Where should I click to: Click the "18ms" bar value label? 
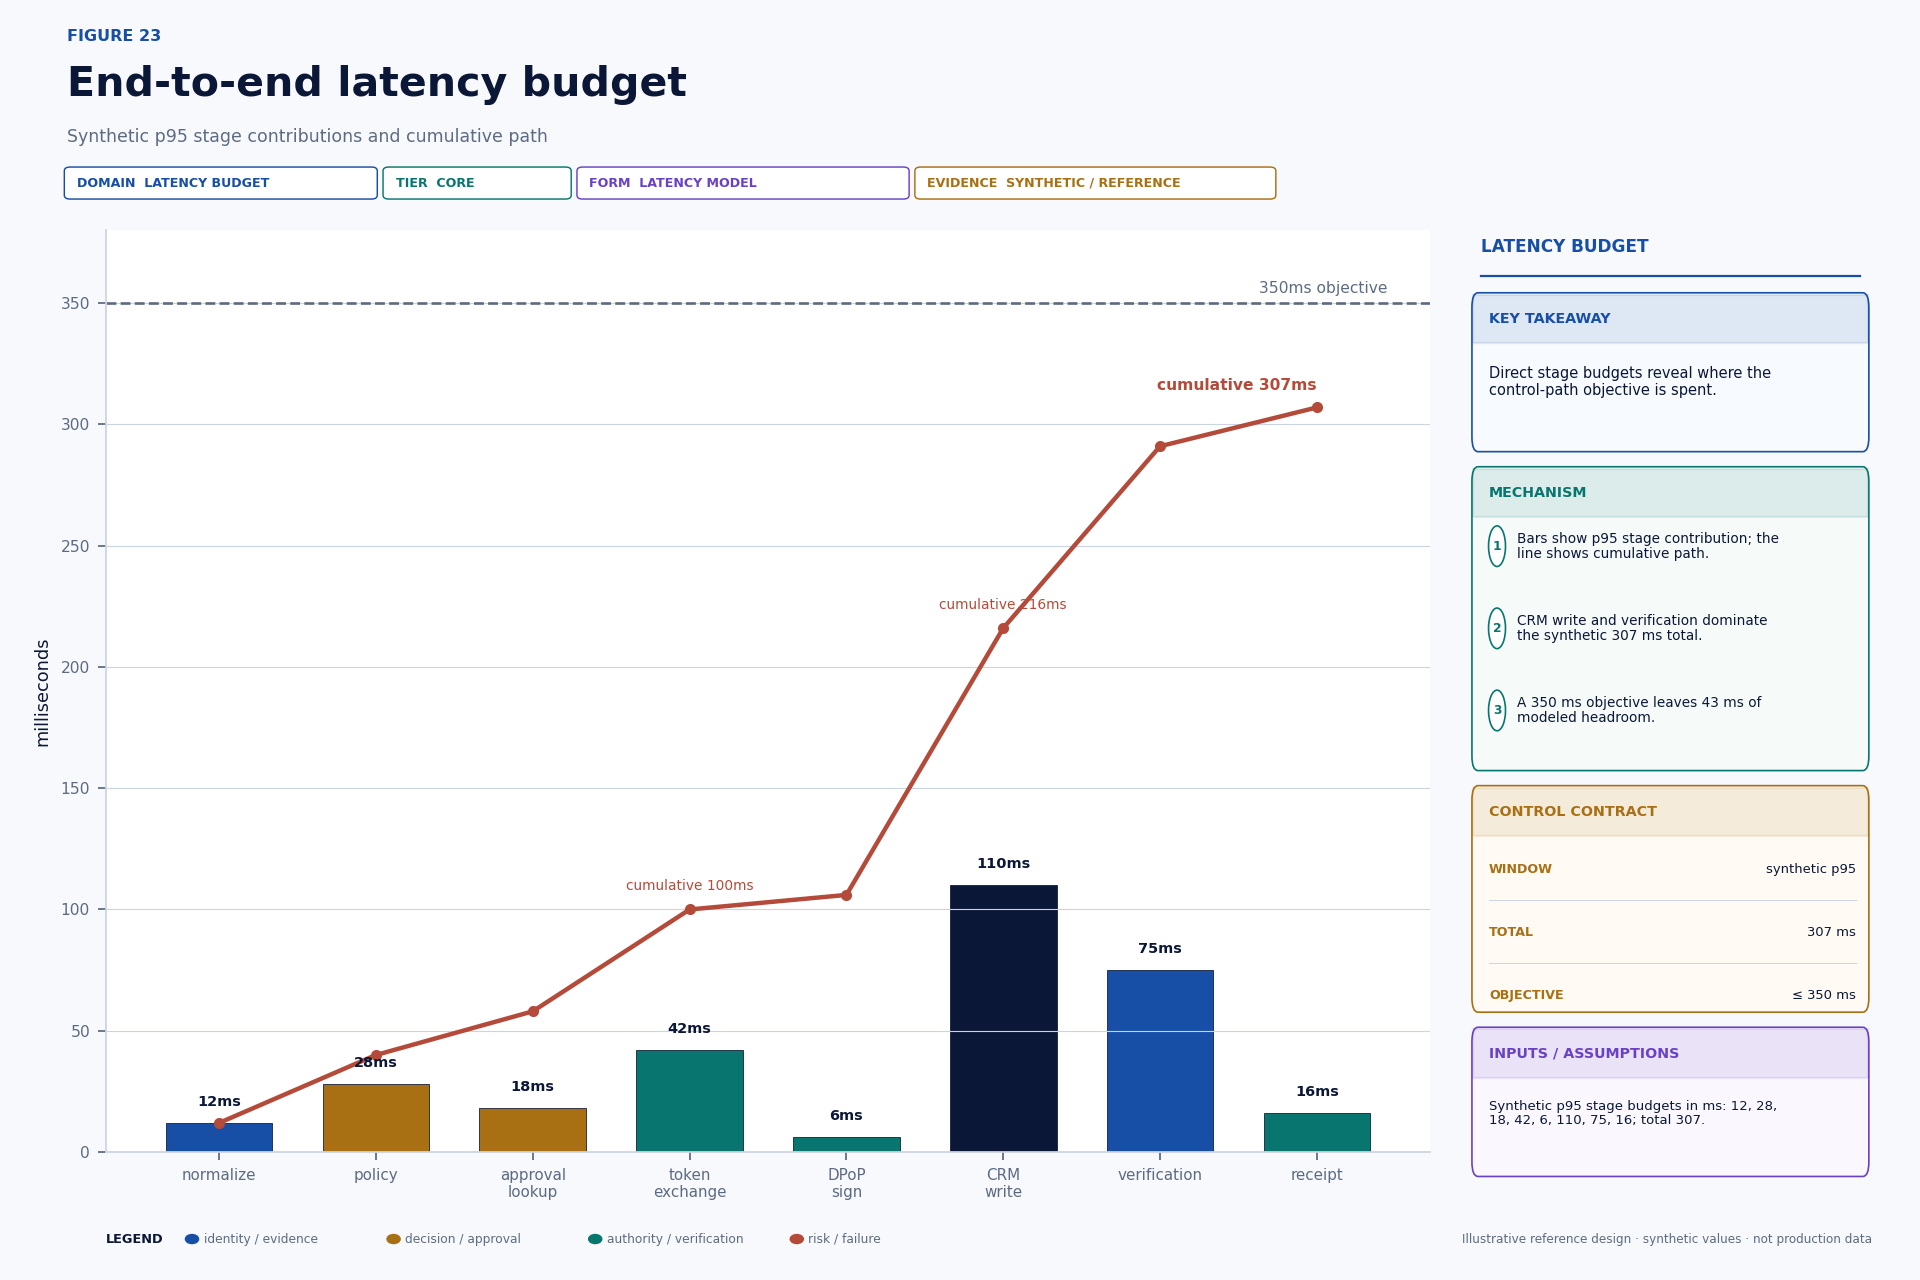click(533, 1087)
